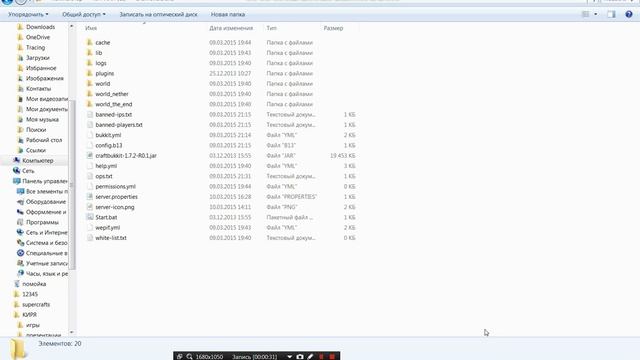
Task: Select the banned-ips.txt file
Action: [x=113, y=115]
